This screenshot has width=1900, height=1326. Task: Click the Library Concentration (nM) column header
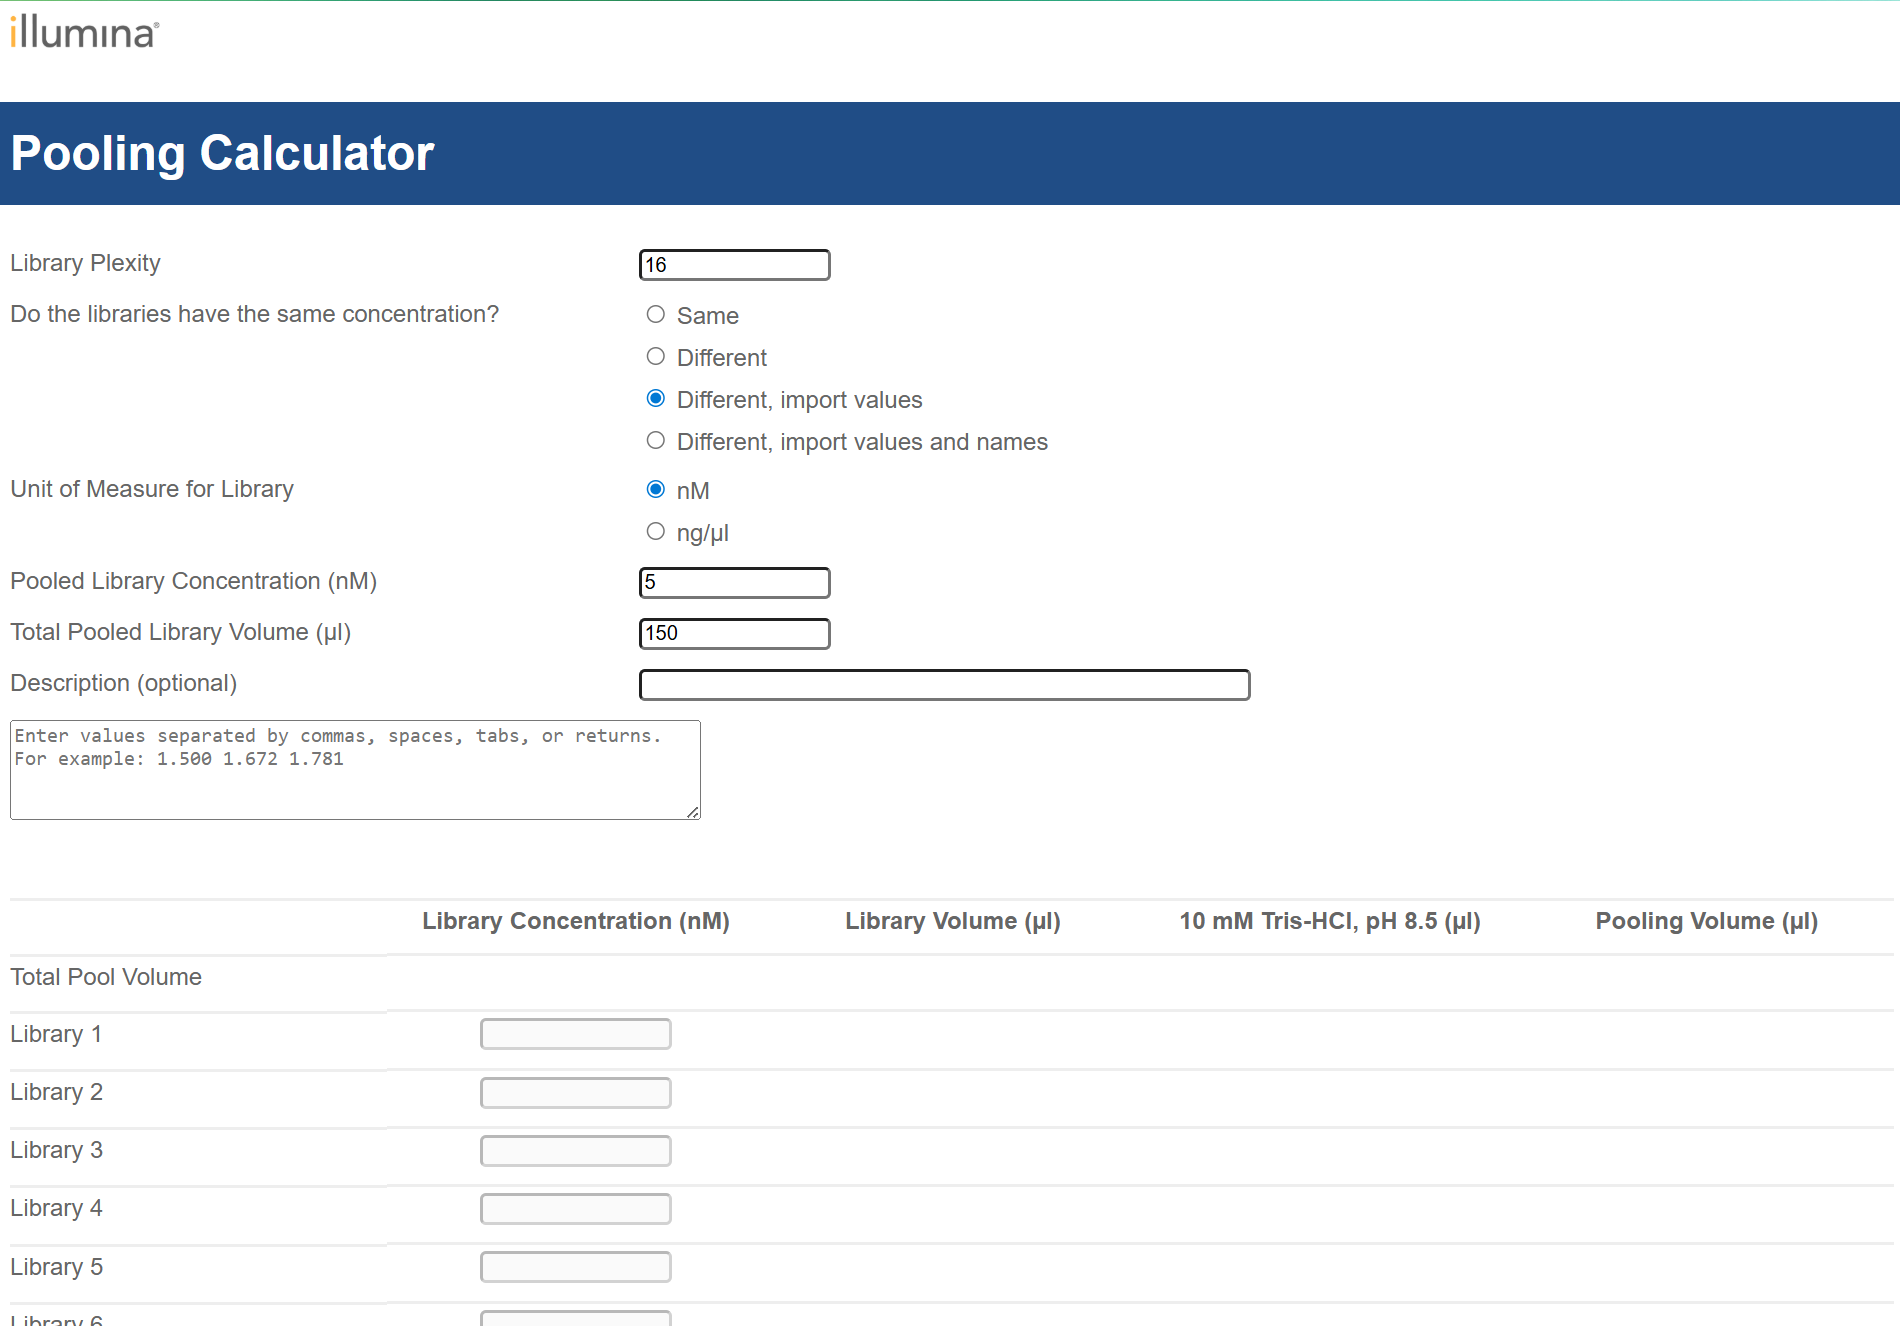click(575, 921)
